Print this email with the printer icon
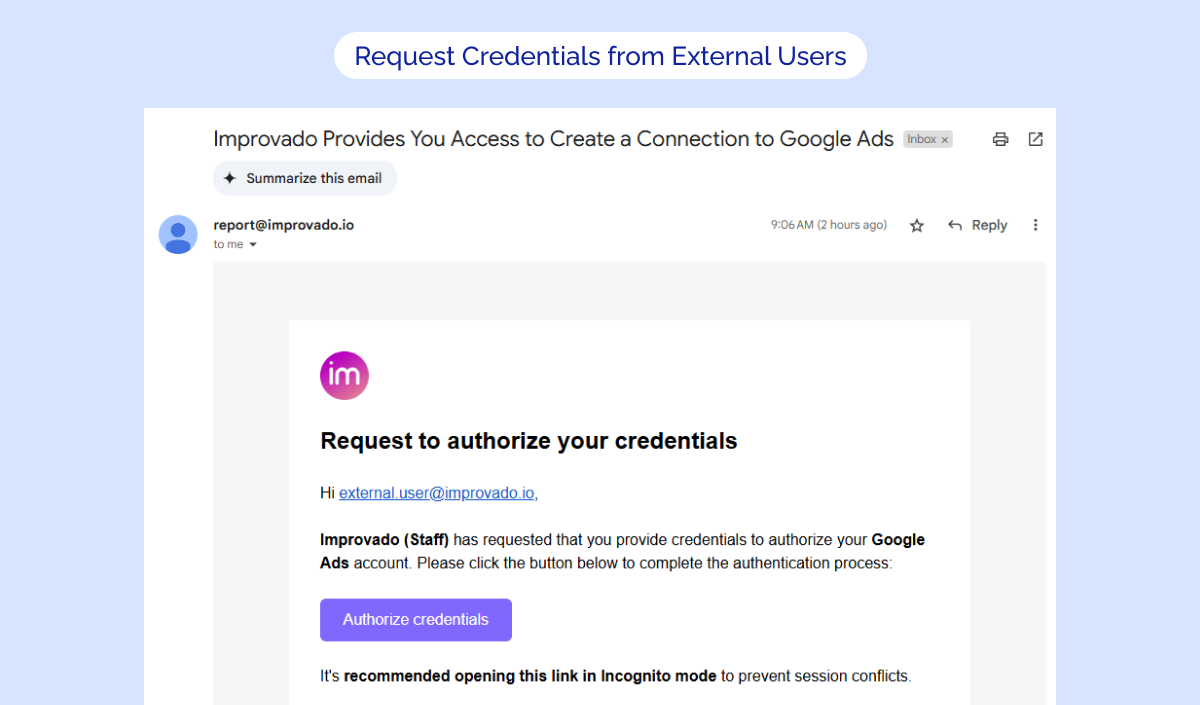This screenshot has width=1200, height=705. [x=1000, y=140]
